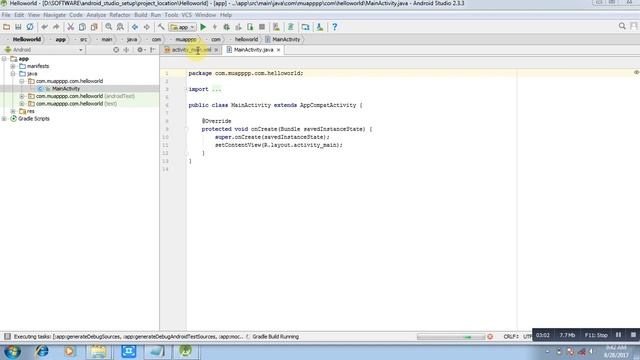640x360 pixels.
Task: Click the Sync Gradle files icon
Action: point(291,27)
